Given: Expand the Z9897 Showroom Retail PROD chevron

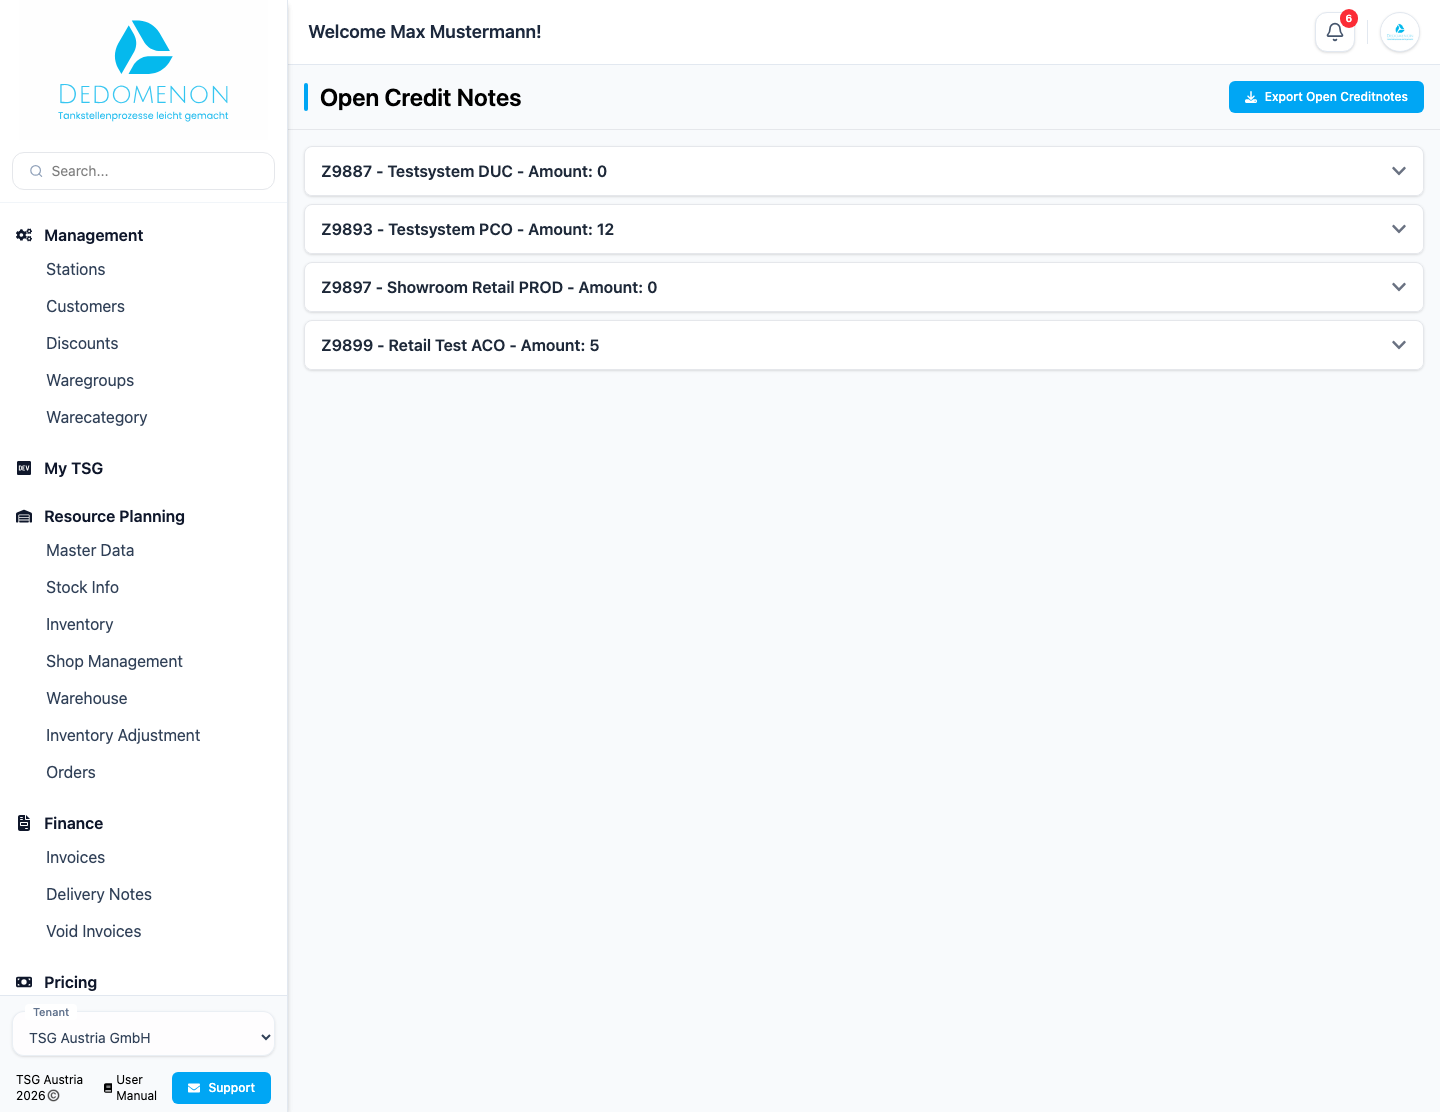Looking at the screenshot, I should pyautogui.click(x=1399, y=287).
